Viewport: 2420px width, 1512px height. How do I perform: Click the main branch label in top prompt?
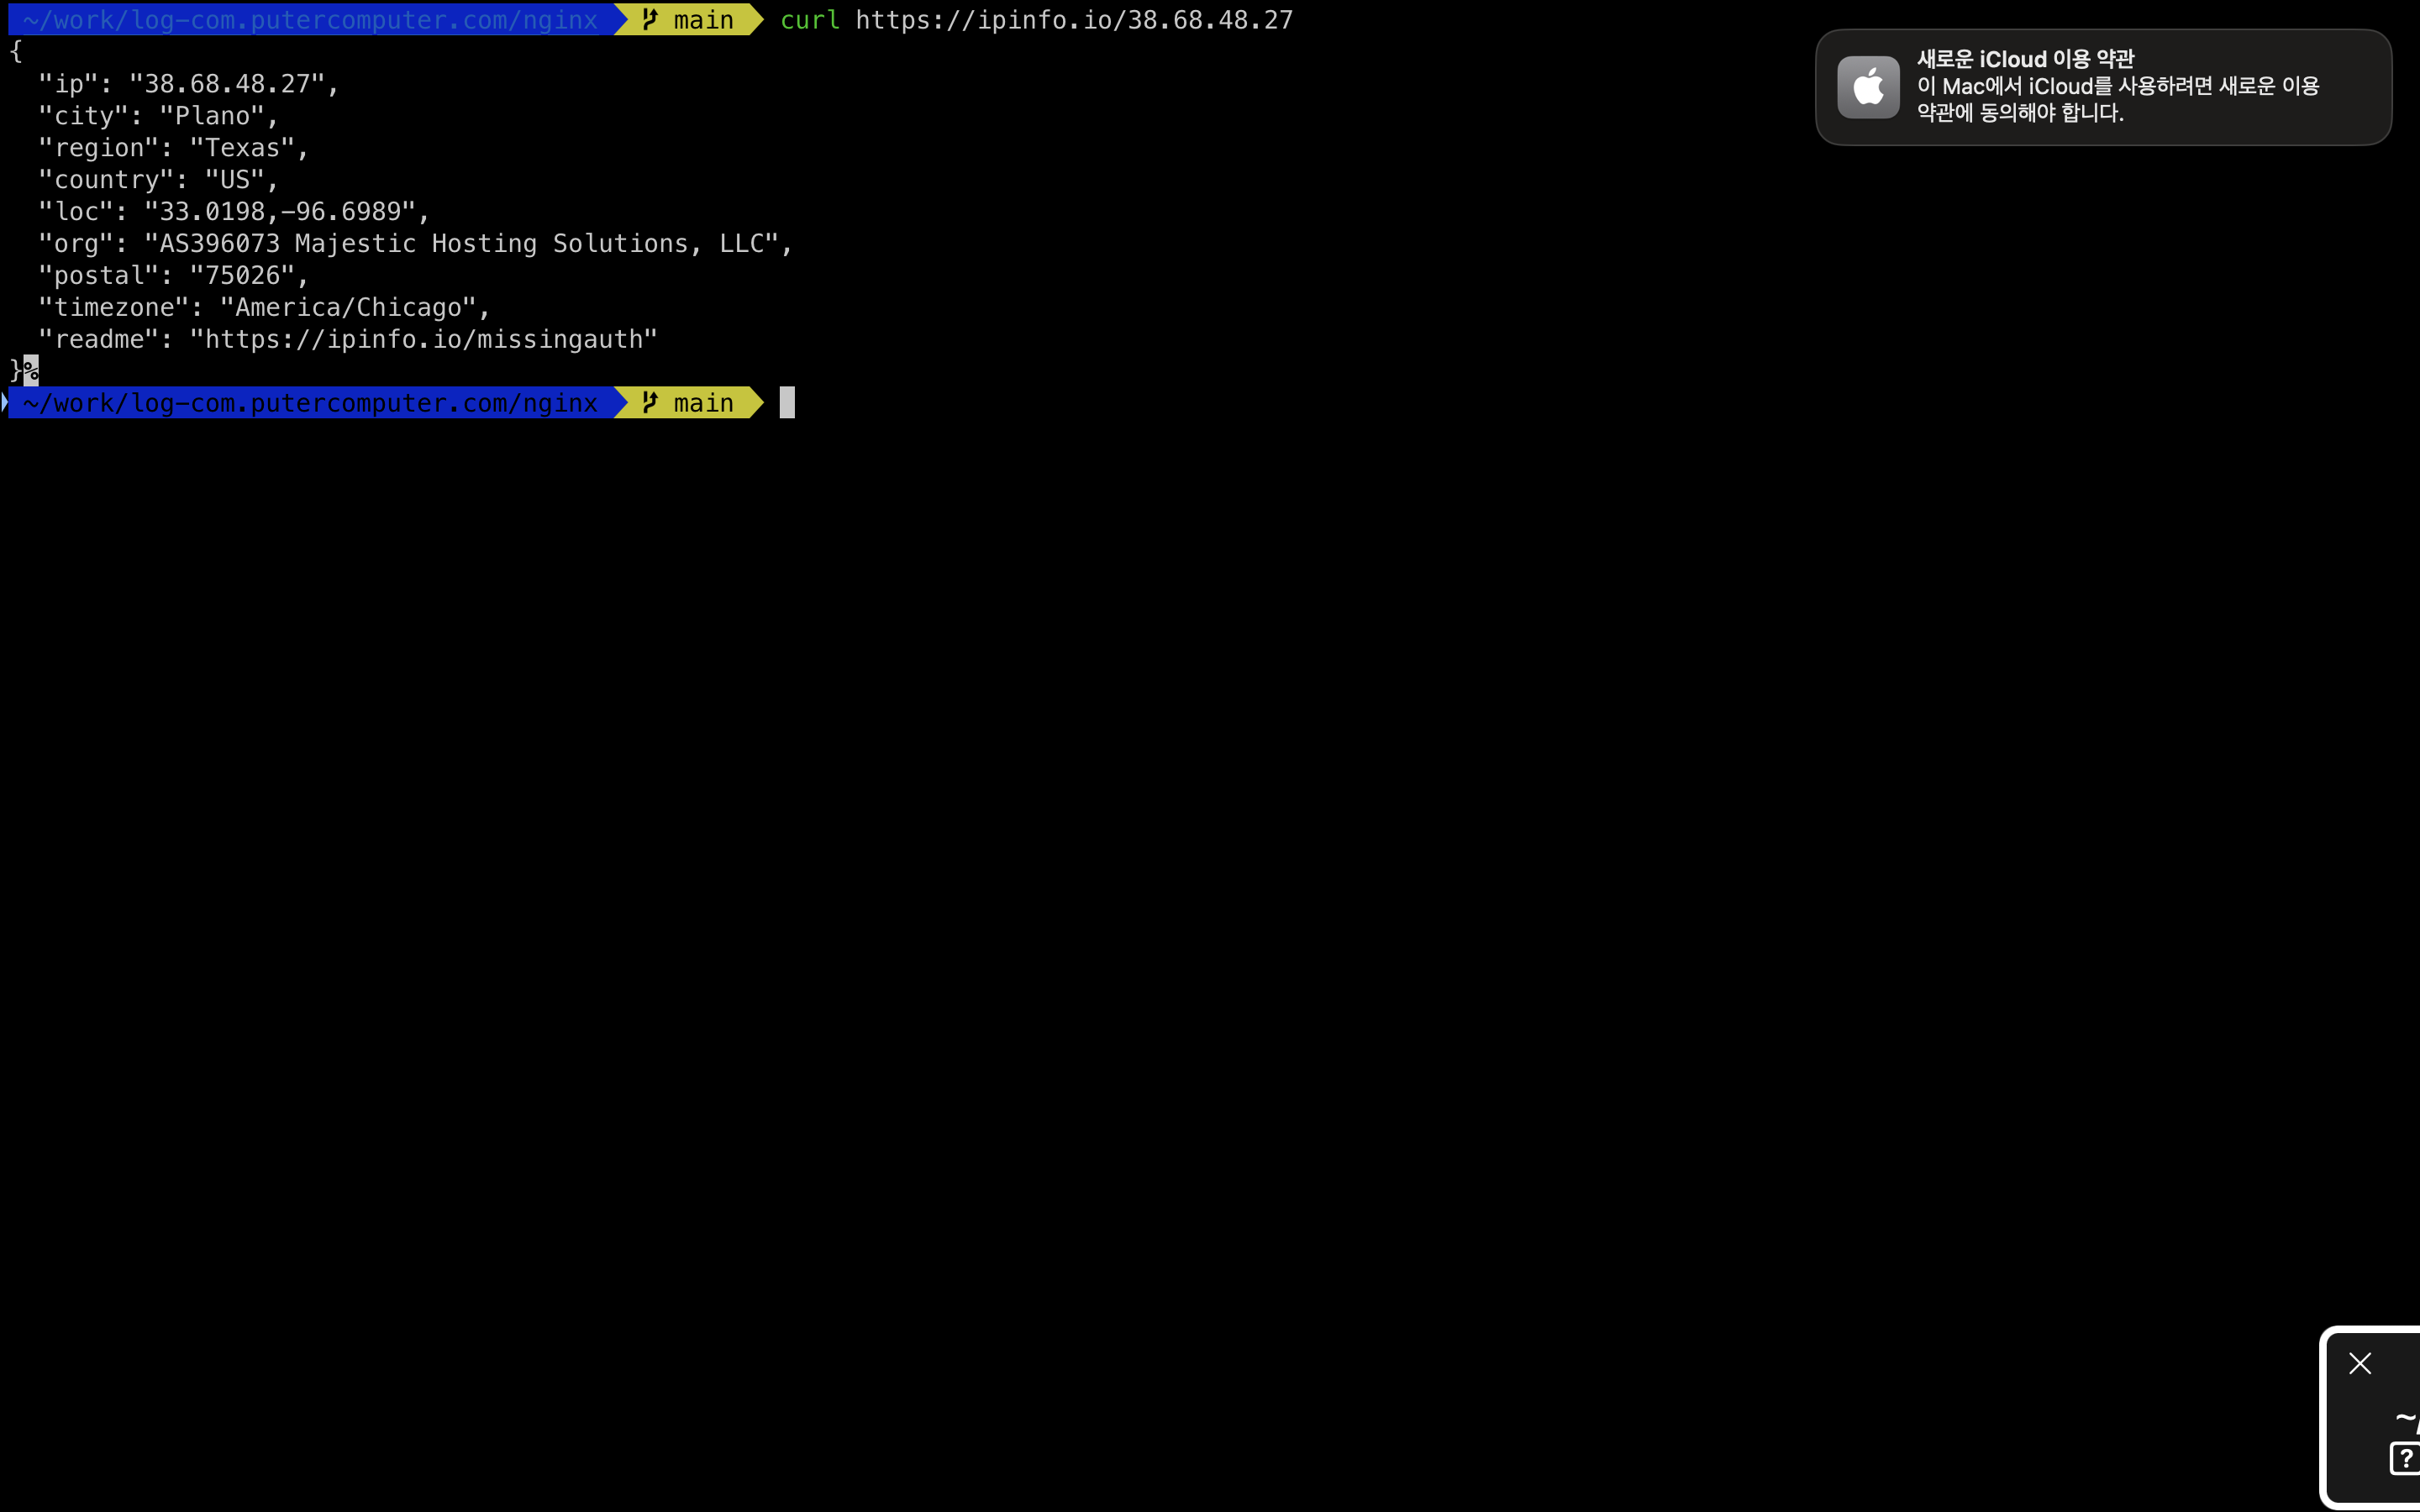(703, 19)
